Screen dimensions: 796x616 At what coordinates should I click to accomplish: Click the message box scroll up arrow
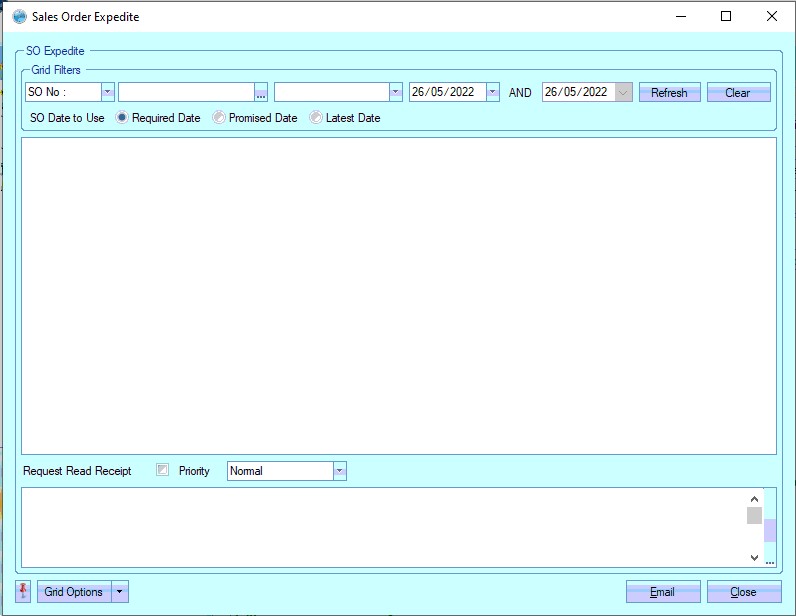pos(754,498)
